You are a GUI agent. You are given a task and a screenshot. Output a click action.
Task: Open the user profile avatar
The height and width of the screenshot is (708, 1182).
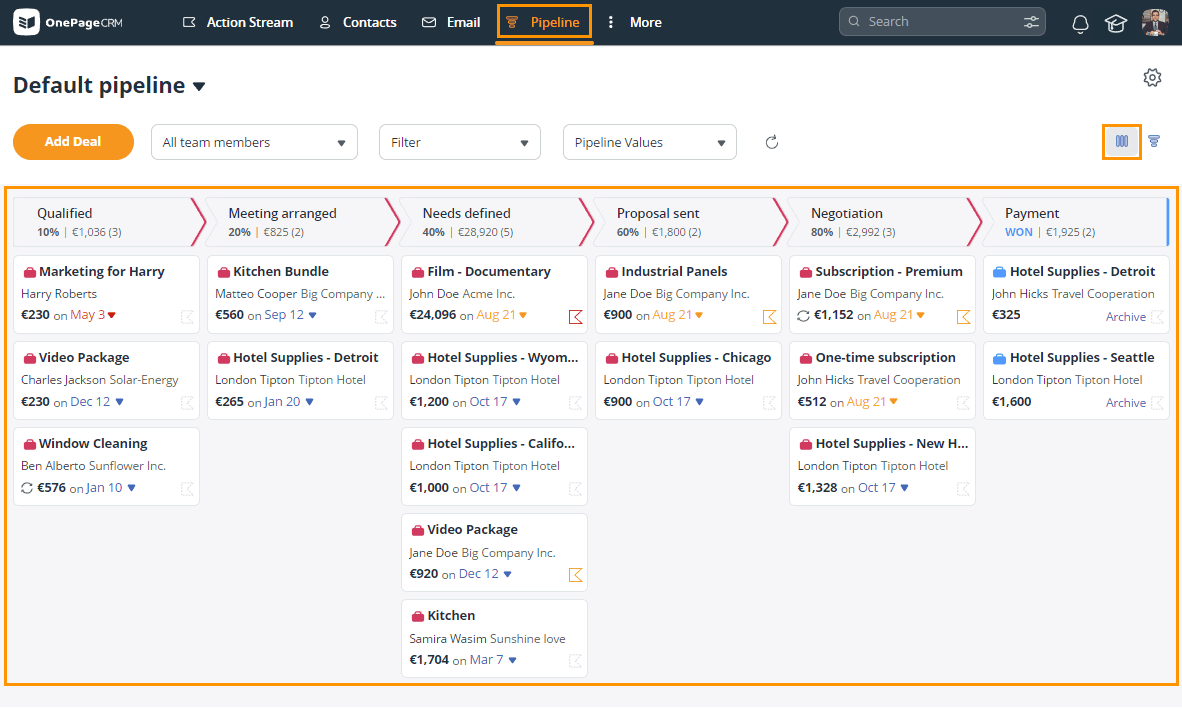[1155, 22]
